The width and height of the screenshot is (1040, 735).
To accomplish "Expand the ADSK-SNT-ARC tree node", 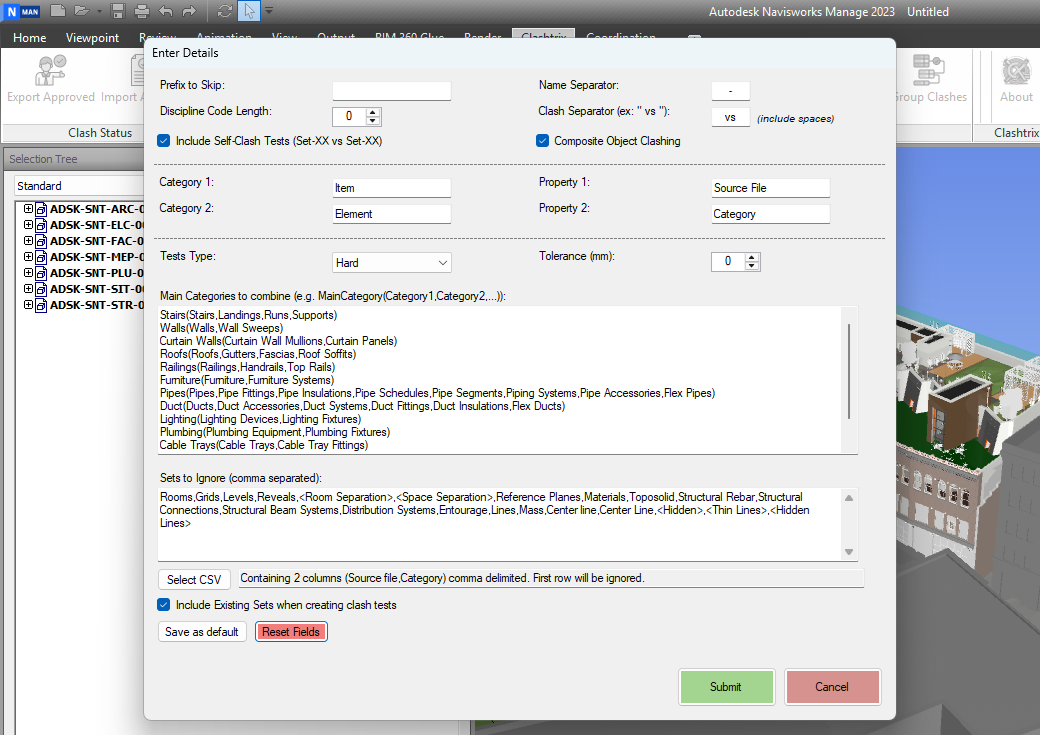I will tap(28, 208).
